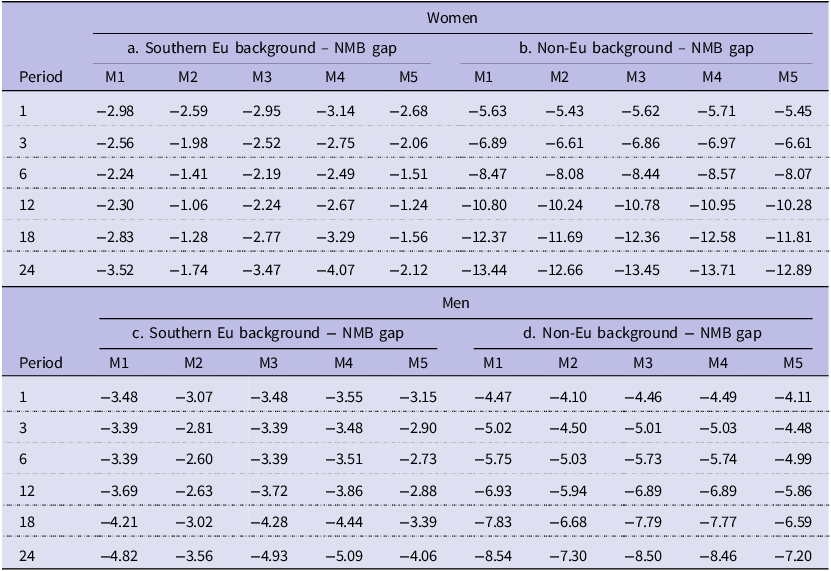Select the Southern Eu background women header

click(x=262, y=48)
